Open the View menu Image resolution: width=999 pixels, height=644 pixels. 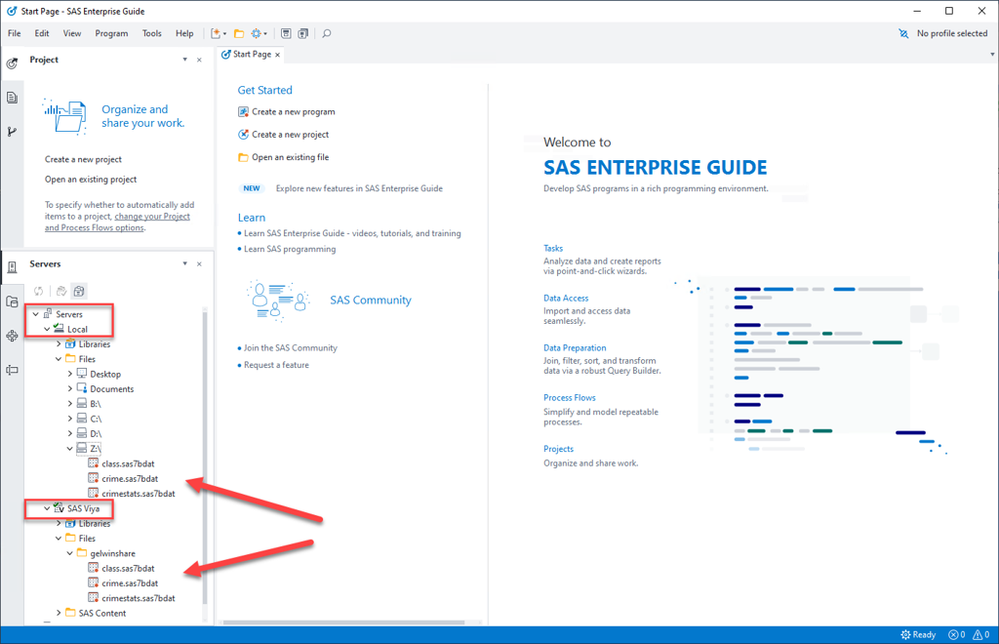(72, 33)
